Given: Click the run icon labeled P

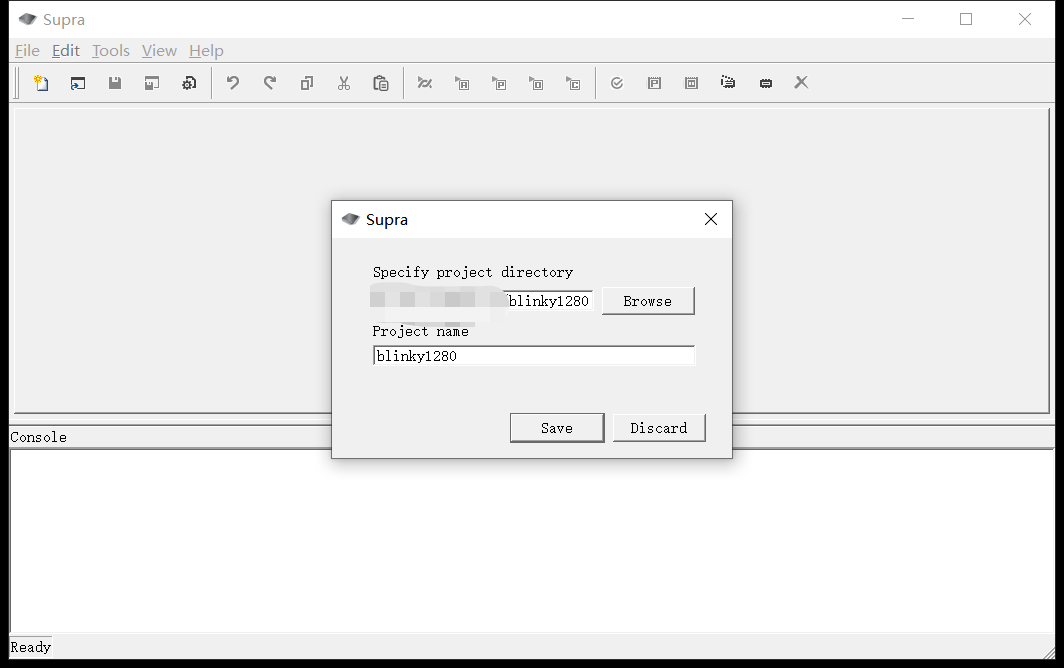Looking at the screenshot, I should tap(499, 83).
